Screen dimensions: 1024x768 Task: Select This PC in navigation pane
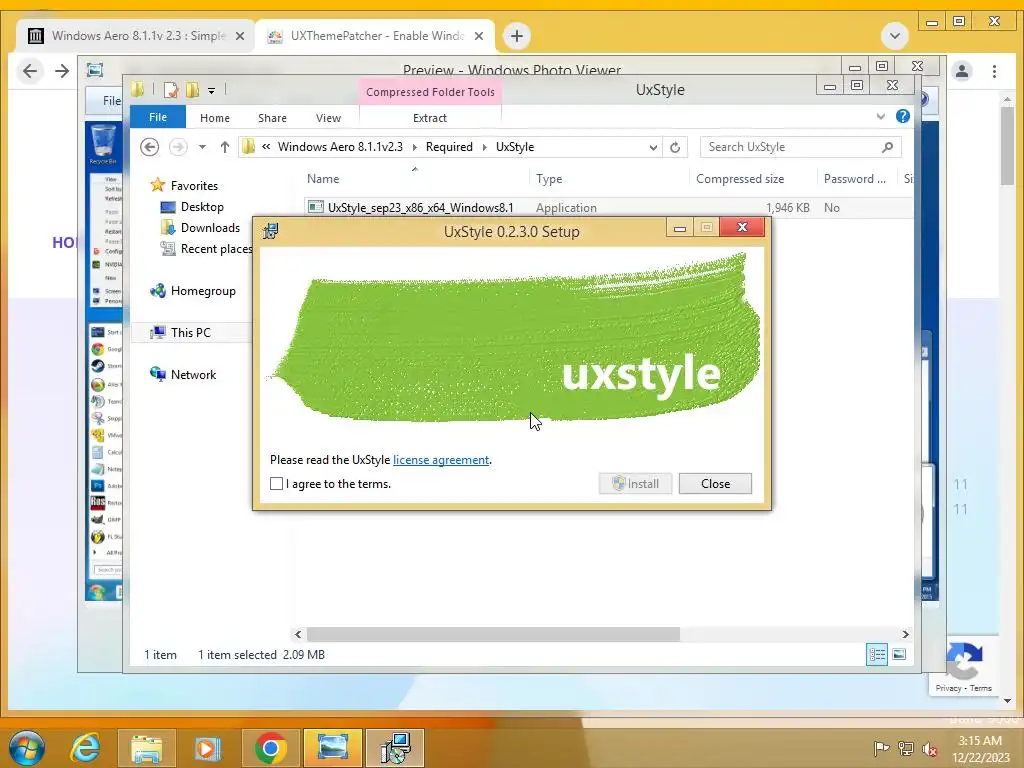point(180,332)
